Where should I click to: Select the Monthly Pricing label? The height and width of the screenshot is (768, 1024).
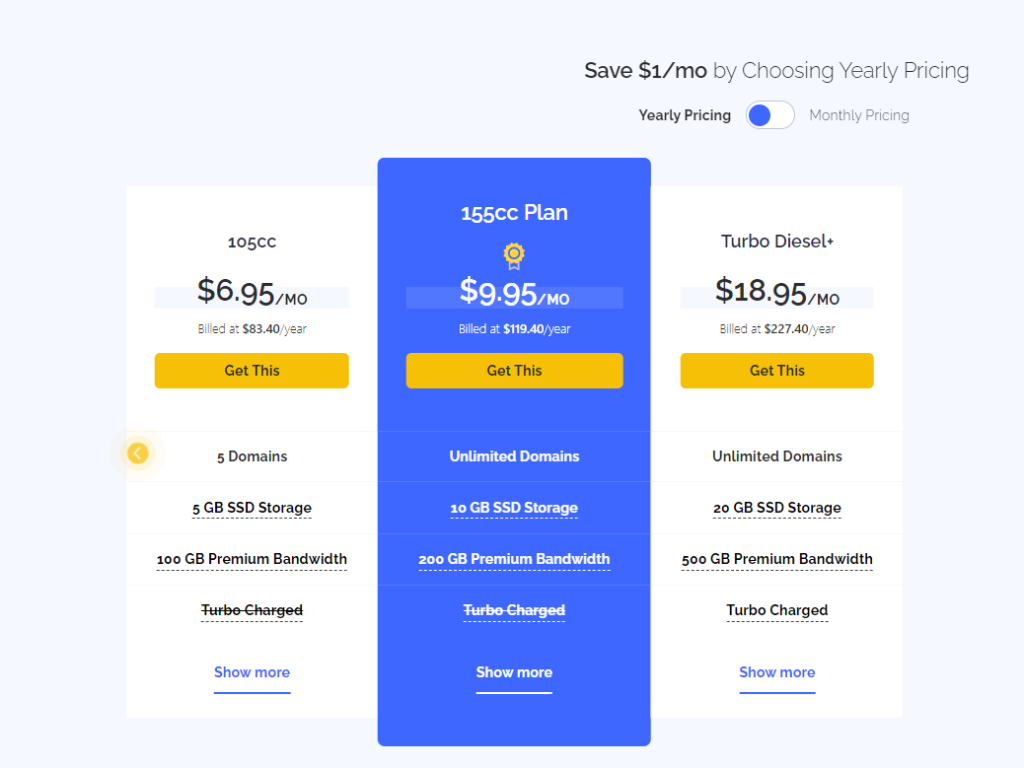tap(859, 115)
